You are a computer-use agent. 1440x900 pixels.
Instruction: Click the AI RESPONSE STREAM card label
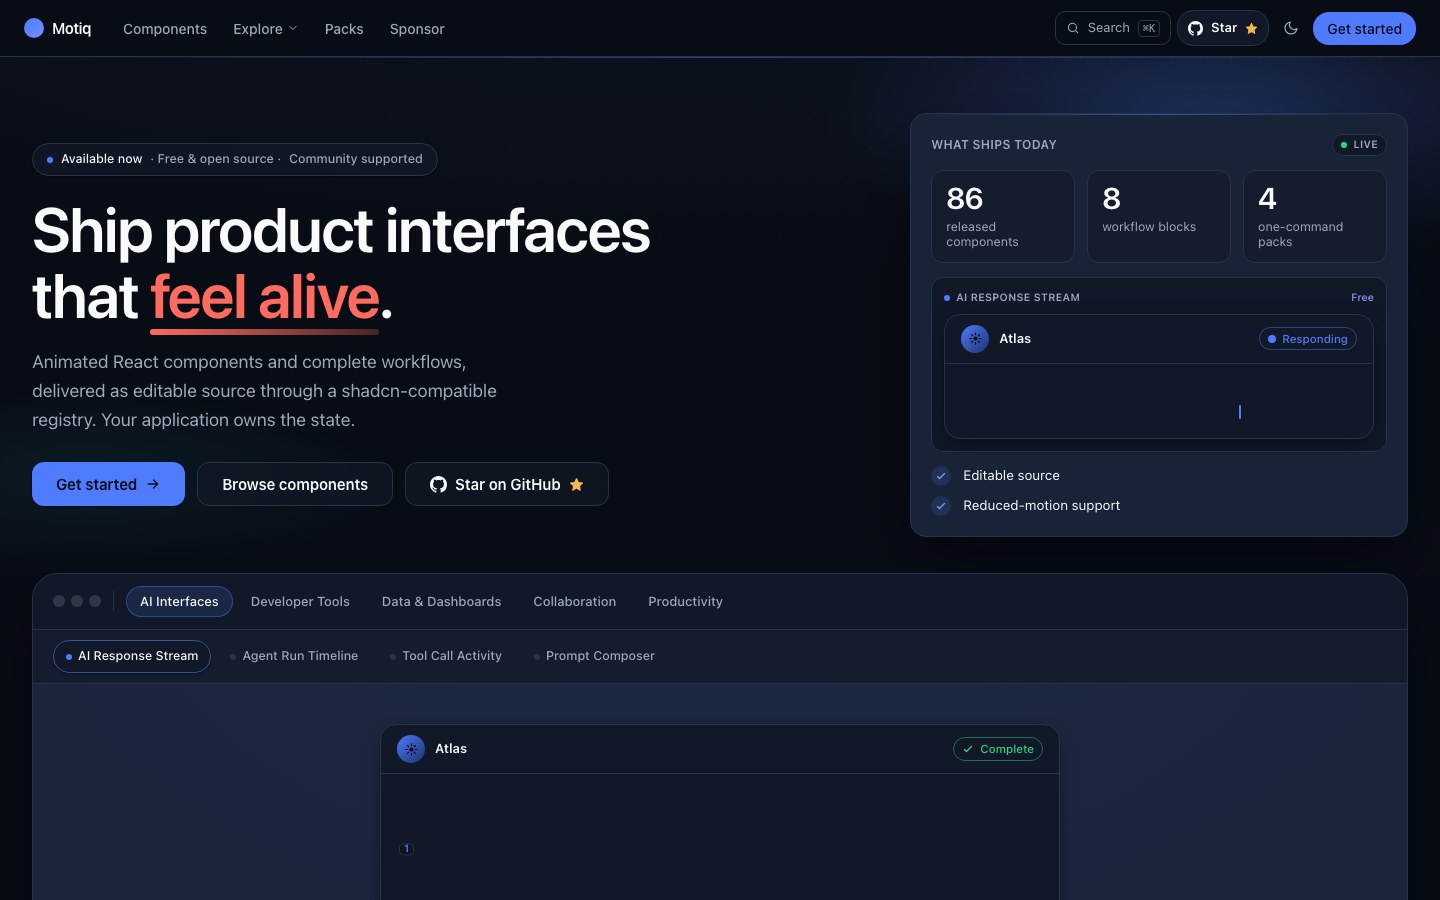coord(1018,298)
